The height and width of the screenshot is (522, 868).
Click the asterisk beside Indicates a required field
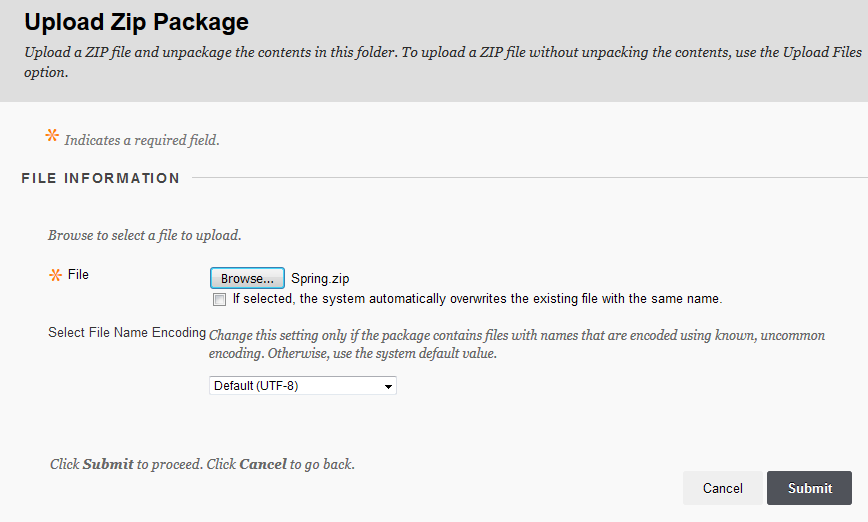(x=52, y=135)
